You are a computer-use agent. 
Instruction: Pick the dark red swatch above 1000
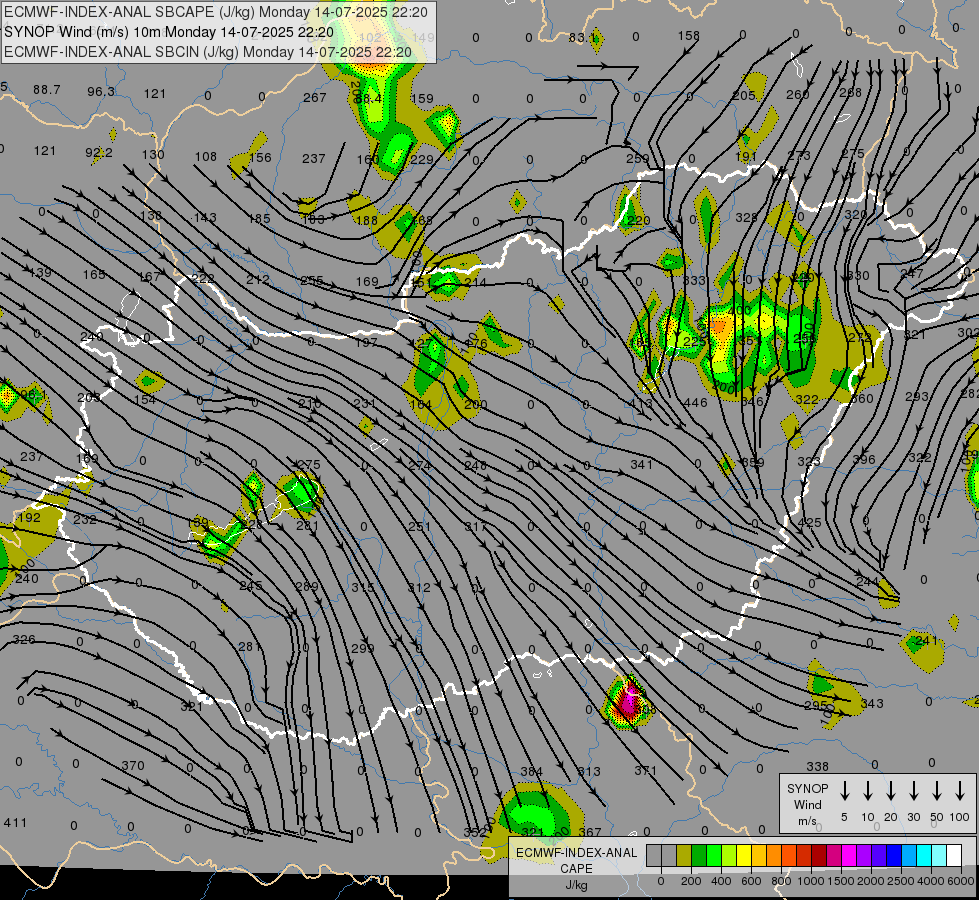coord(819,855)
